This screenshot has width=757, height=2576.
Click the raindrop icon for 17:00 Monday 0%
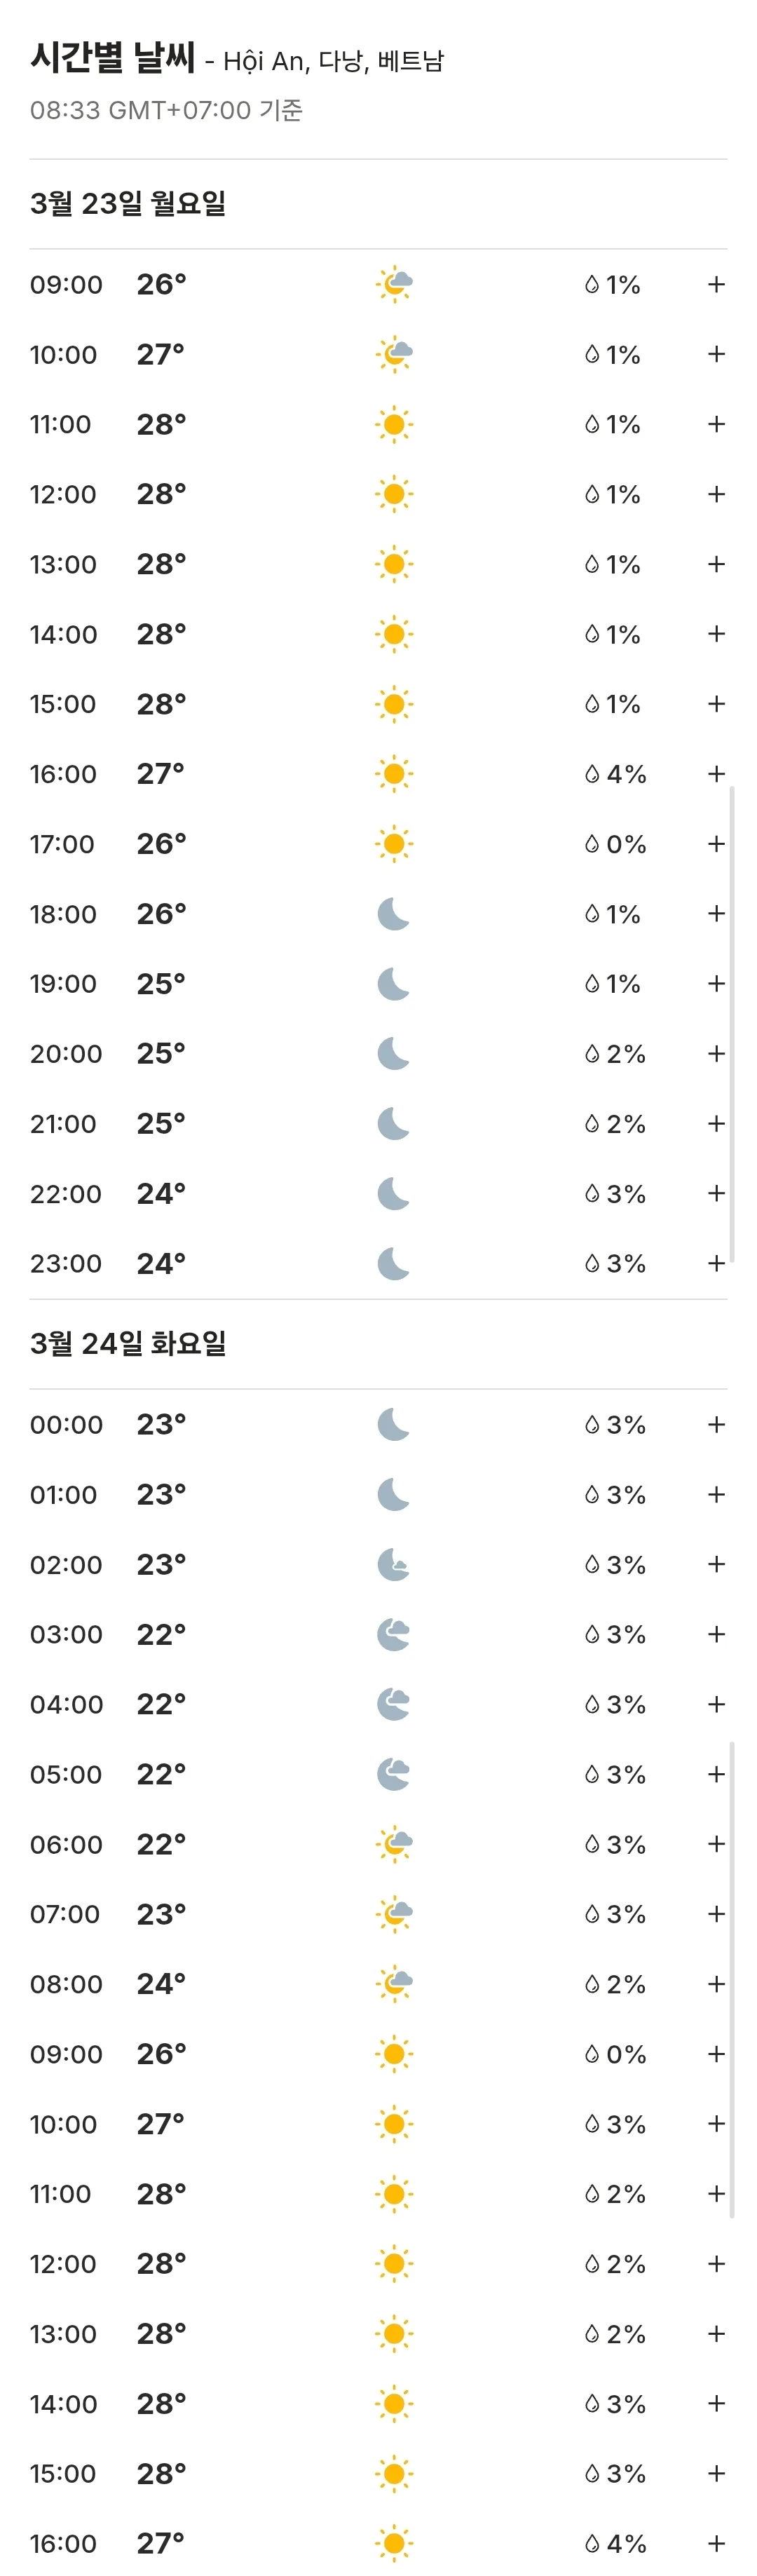tap(592, 844)
